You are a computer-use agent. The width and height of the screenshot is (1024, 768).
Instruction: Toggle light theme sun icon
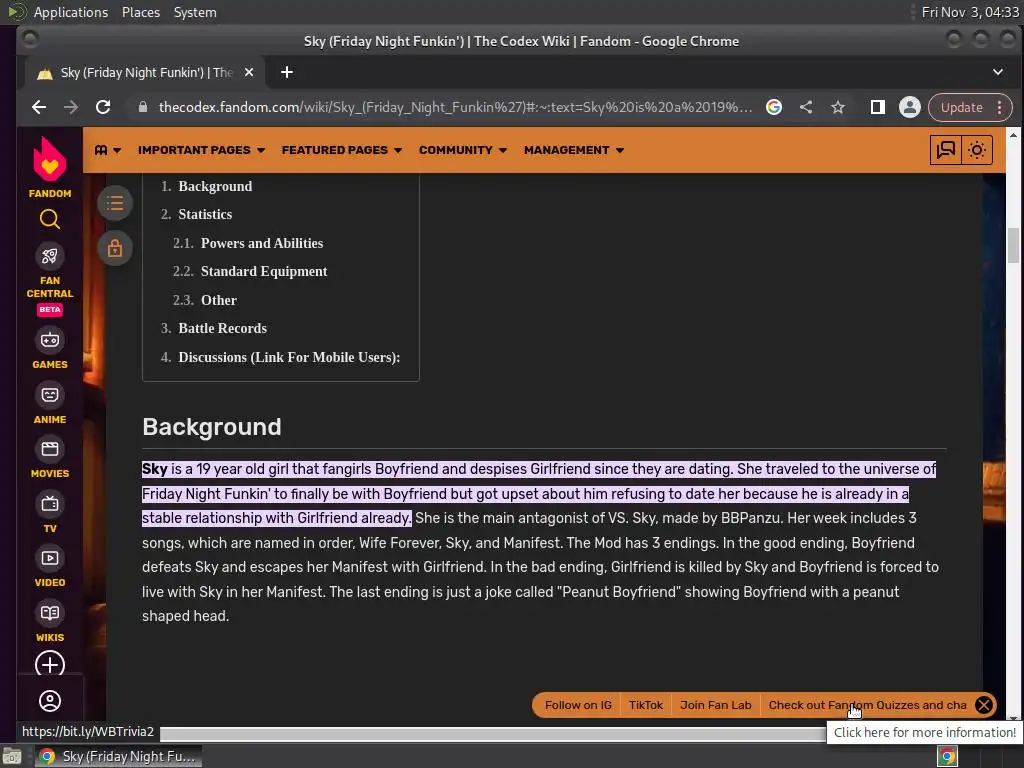coord(977,150)
